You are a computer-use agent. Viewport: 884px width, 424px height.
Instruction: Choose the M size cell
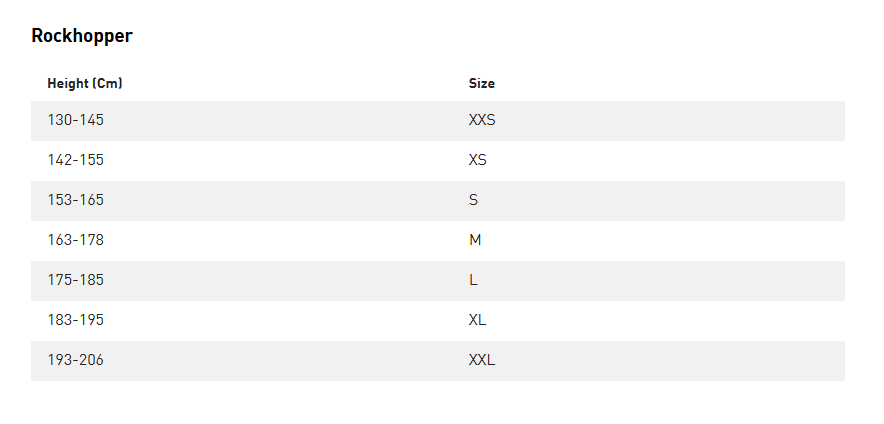pyautogui.click(x=475, y=240)
